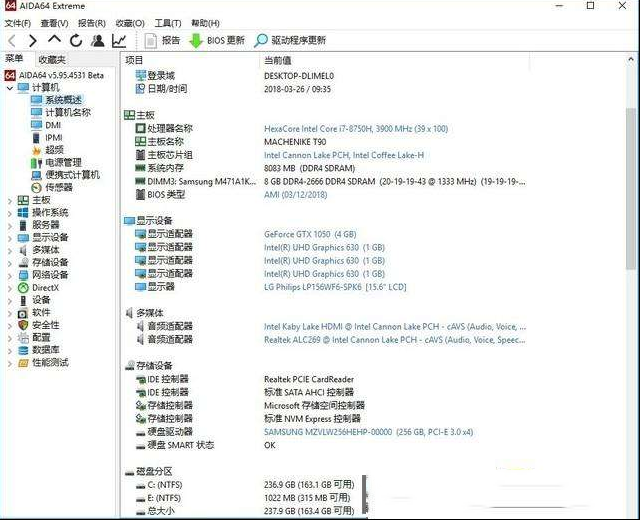Open the 工具(T) menu
Viewport: 640px width, 520px height.
pos(168,23)
